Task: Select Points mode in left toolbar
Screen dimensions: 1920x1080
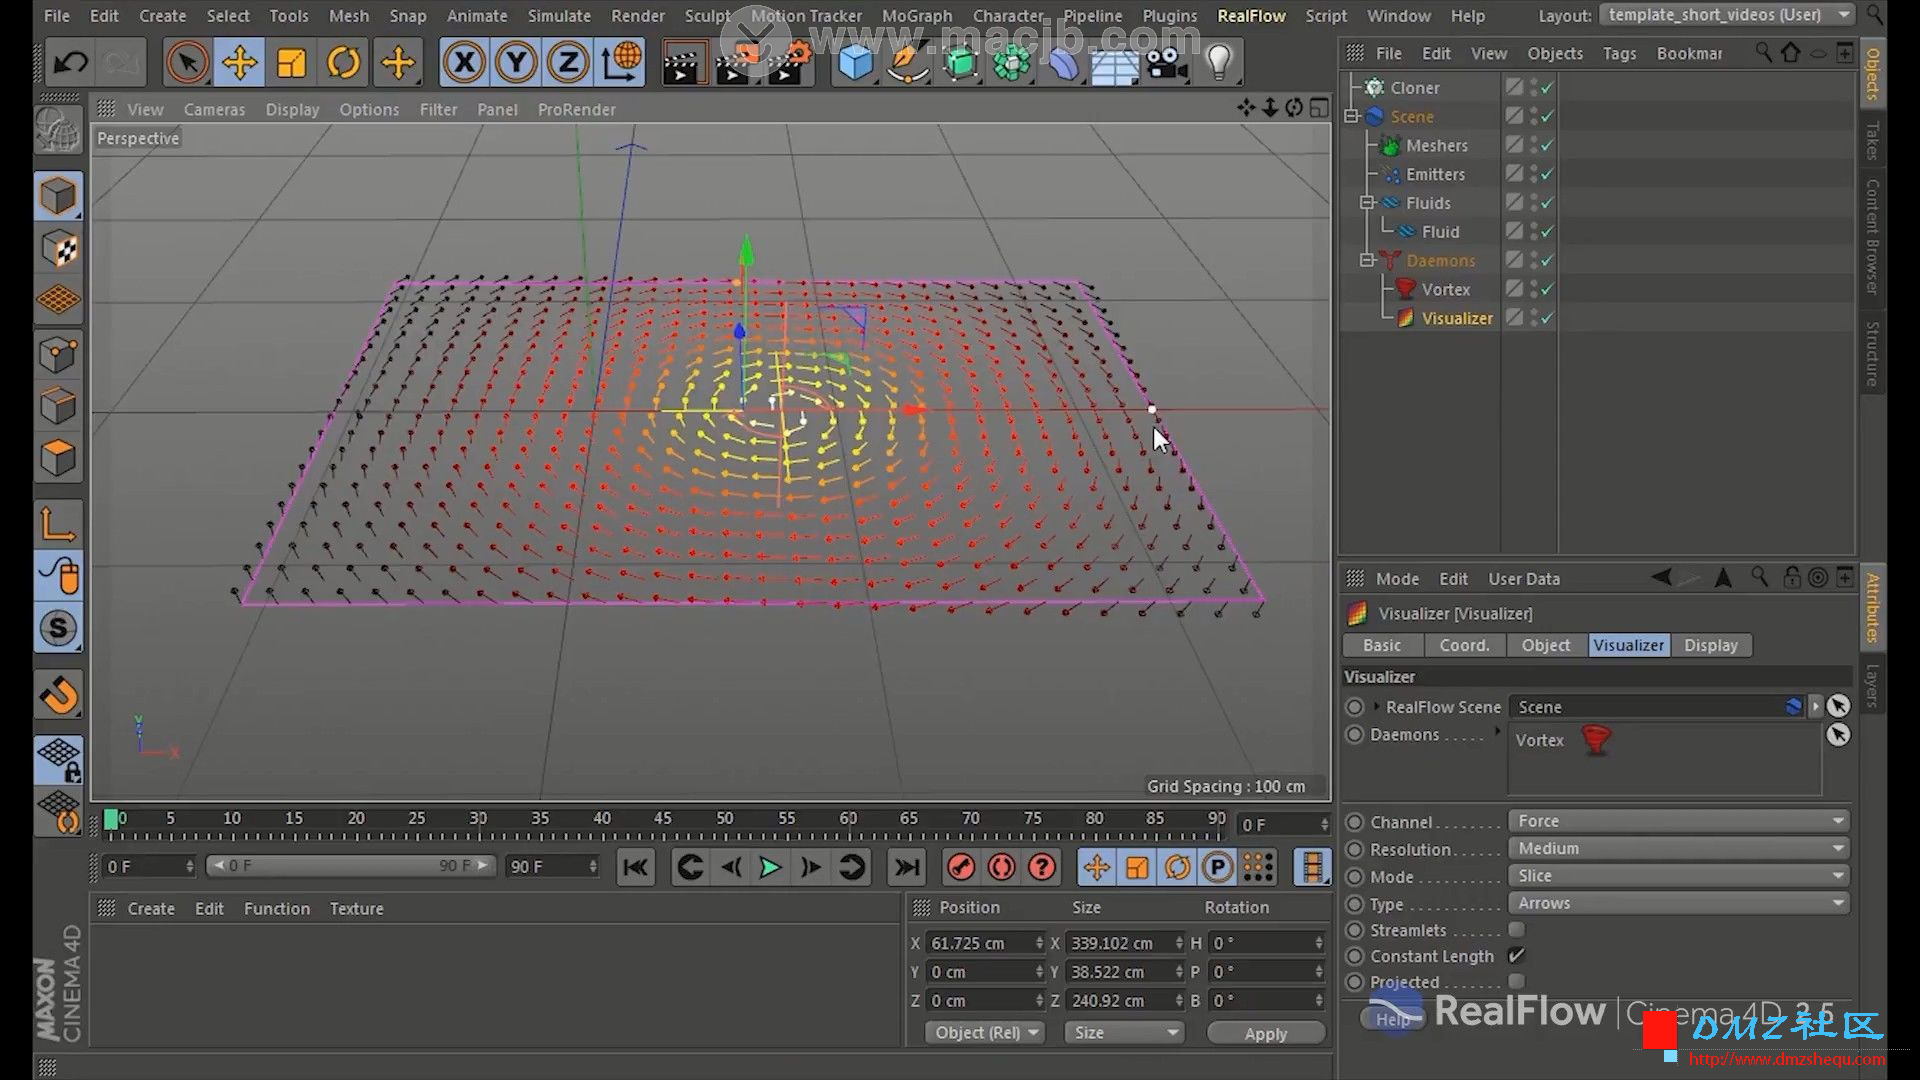Action: coord(58,354)
